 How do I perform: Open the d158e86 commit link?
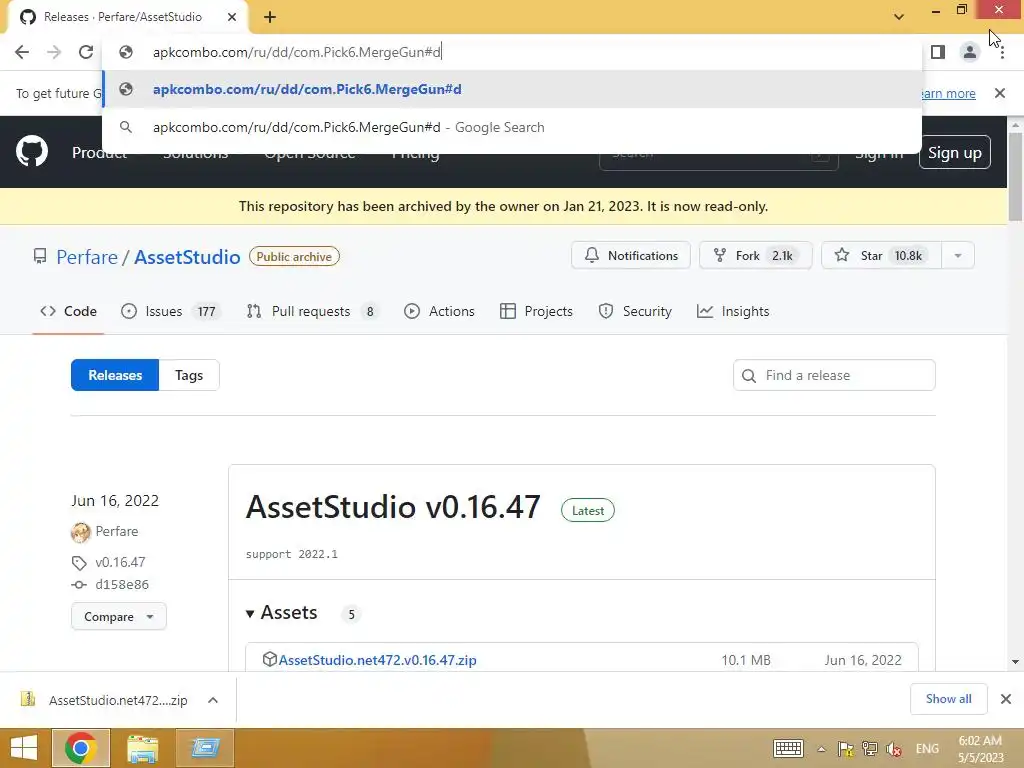[122, 584]
